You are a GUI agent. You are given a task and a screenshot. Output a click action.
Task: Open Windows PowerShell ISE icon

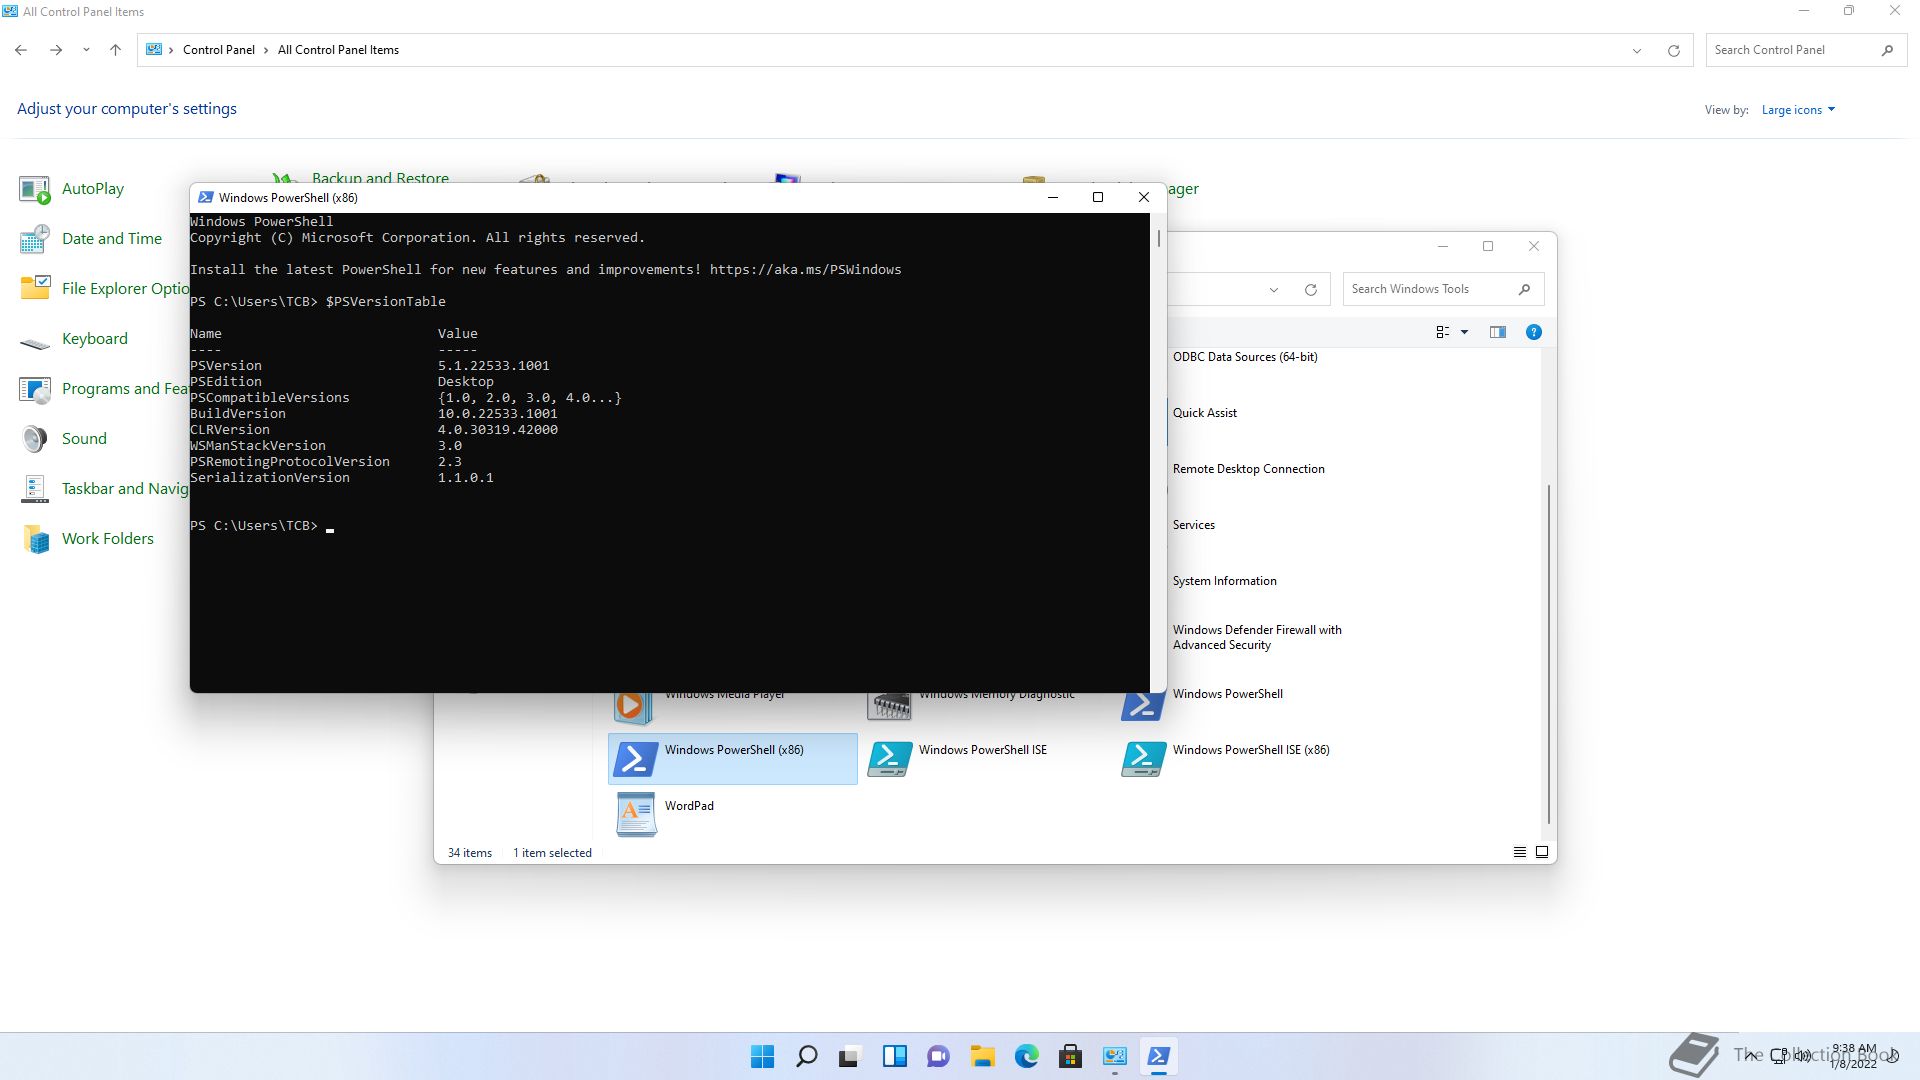tap(889, 758)
